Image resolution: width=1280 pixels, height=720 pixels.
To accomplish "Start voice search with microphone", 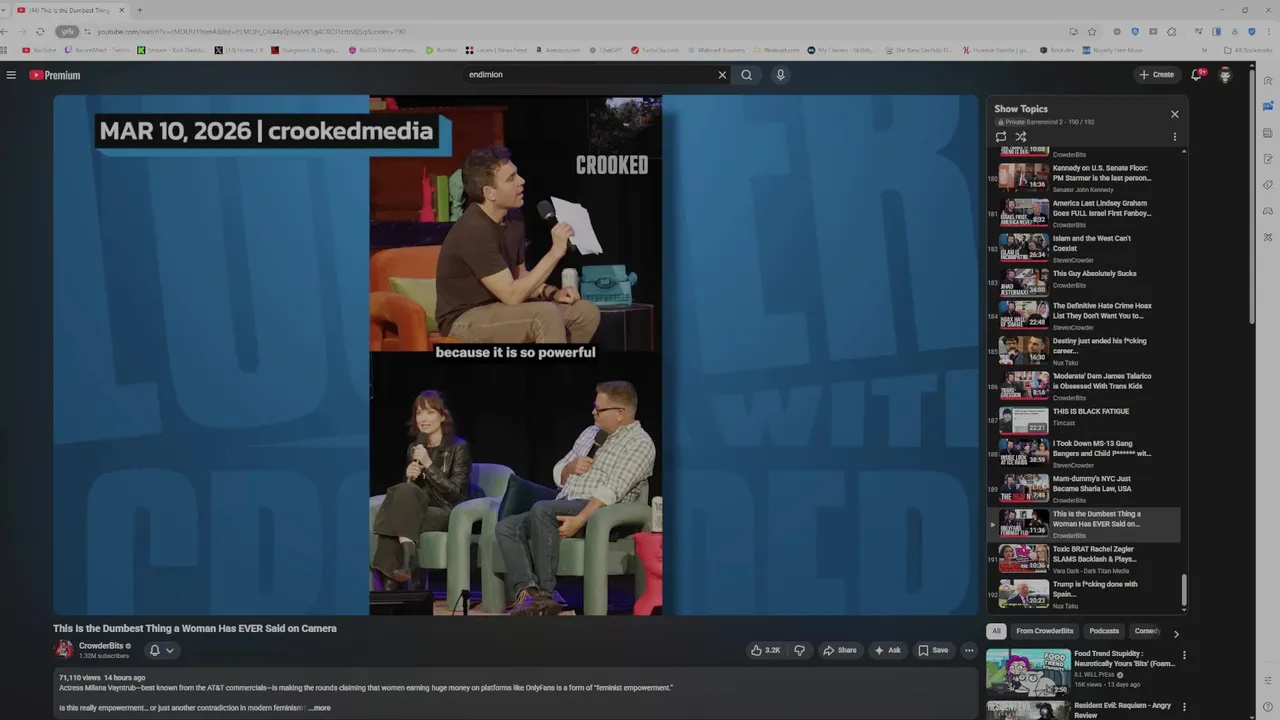I will (780, 75).
